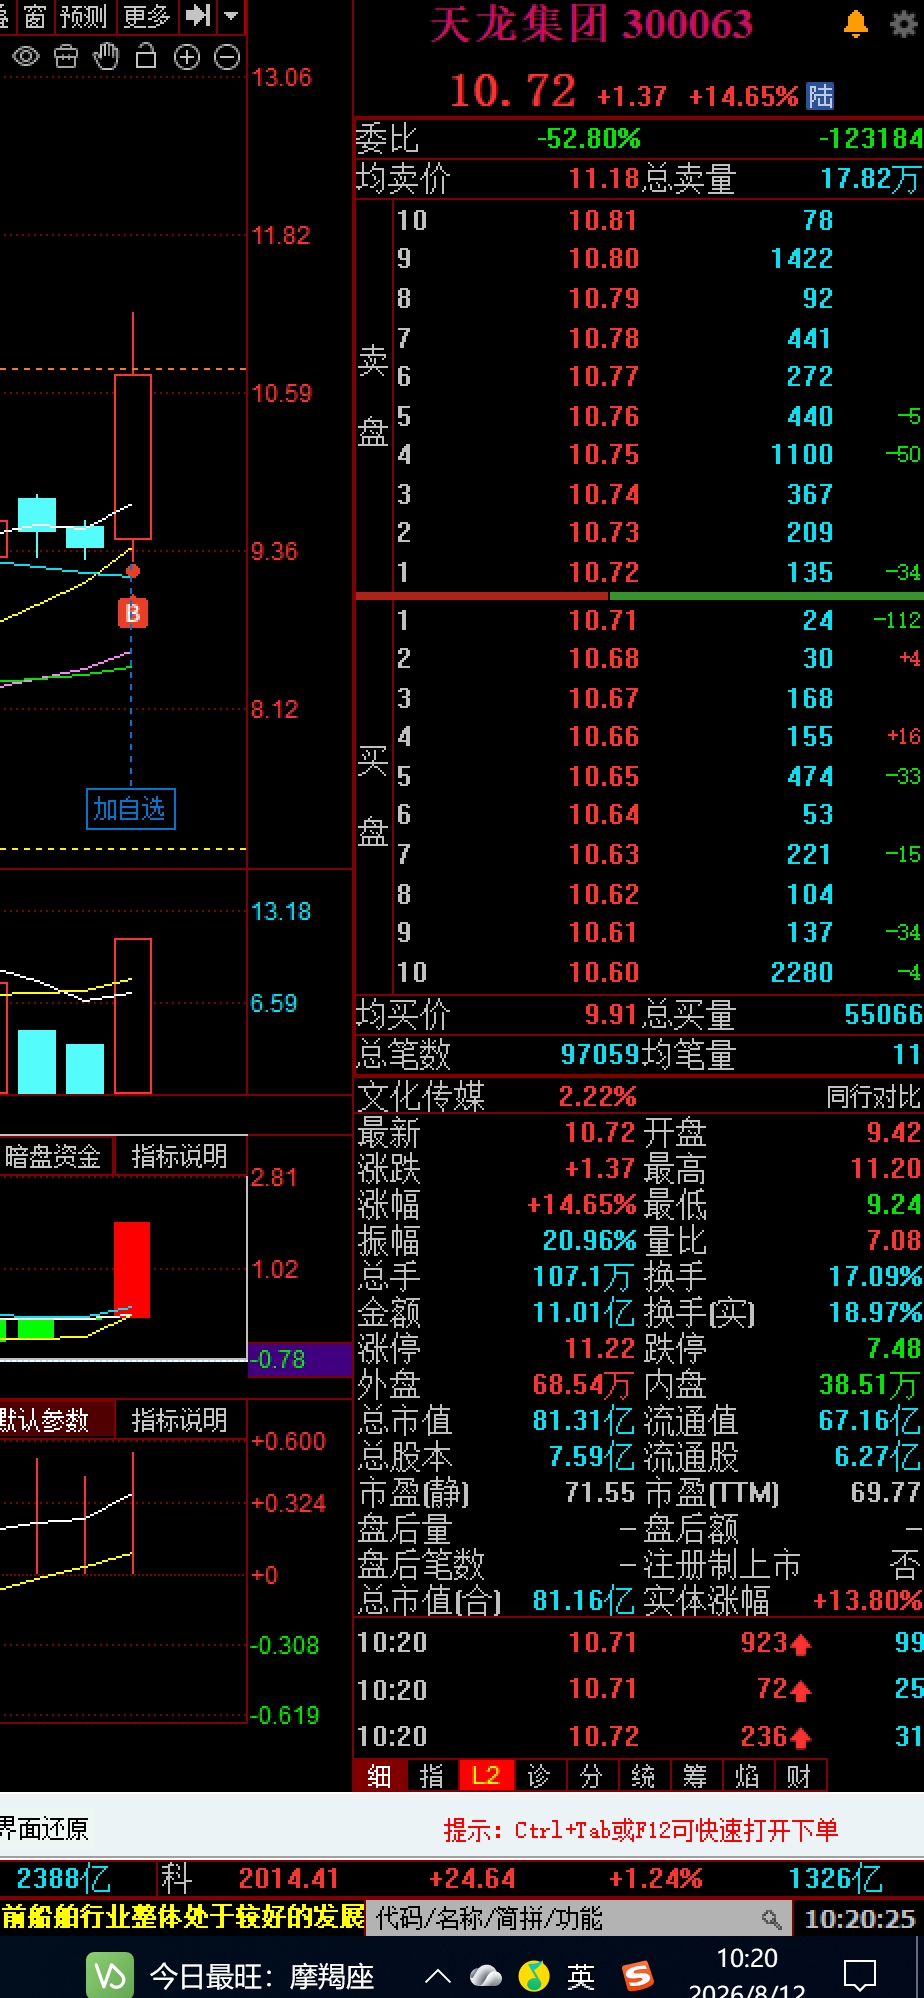Click the jump-to-end arrow icon
This screenshot has height=1998, width=924.
[x=198, y=15]
